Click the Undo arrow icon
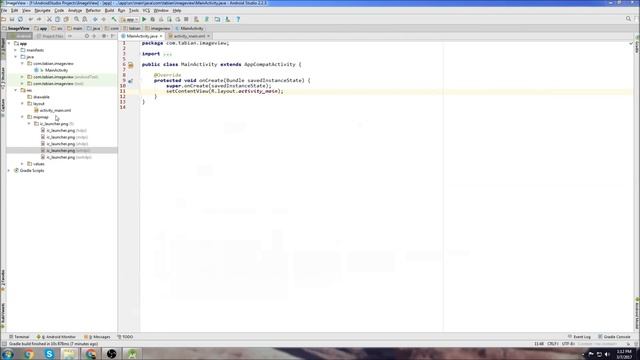Viewport: 640px width, 360px height. tap(31, 19)
